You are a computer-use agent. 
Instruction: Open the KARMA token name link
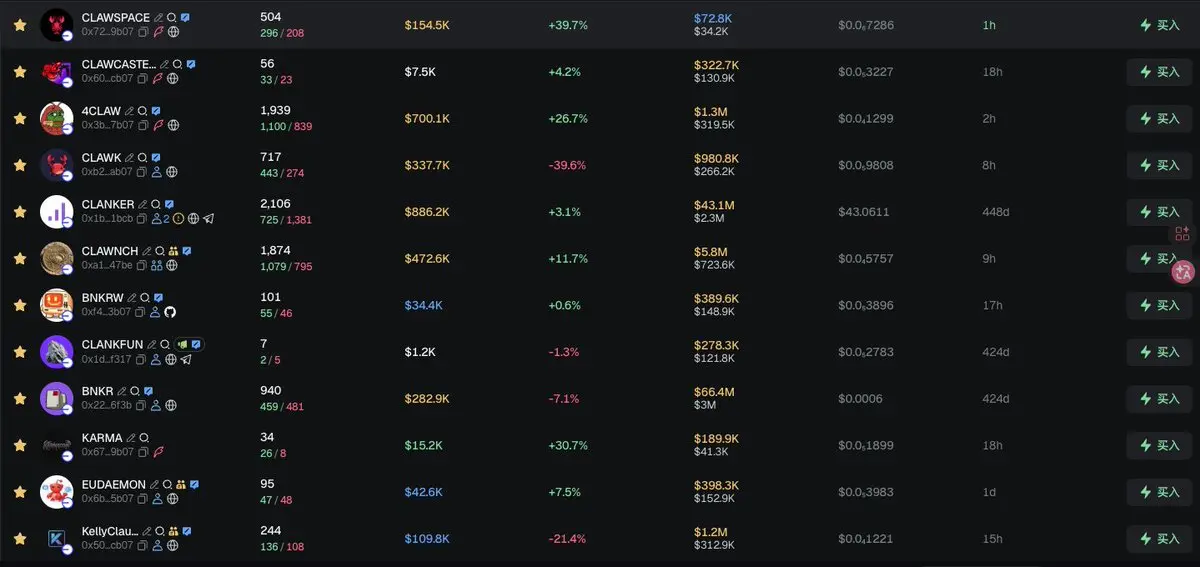102,438
